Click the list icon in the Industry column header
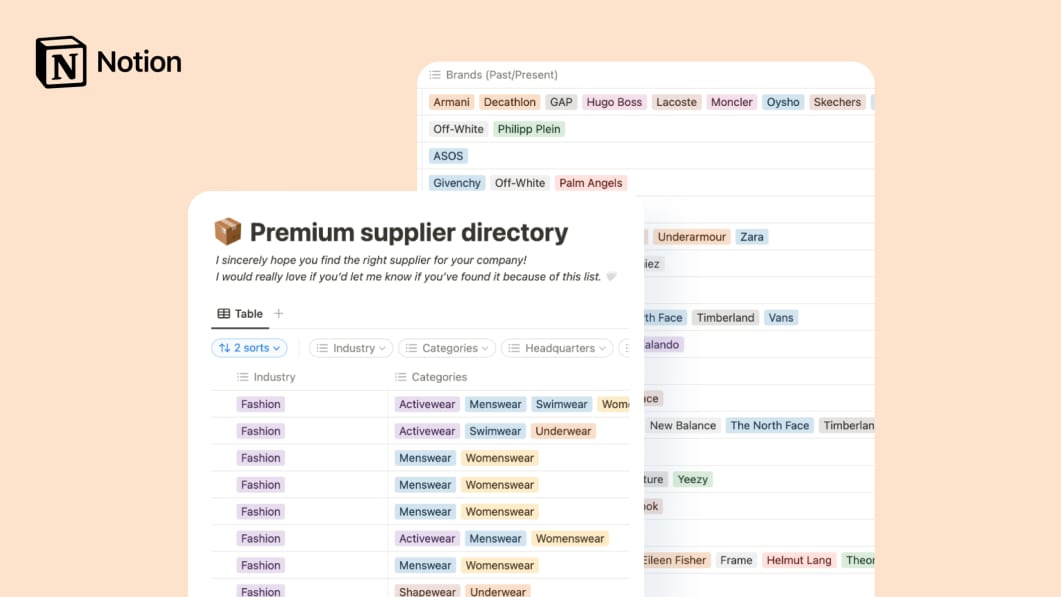1061x597 pixels. click(243, 377)
